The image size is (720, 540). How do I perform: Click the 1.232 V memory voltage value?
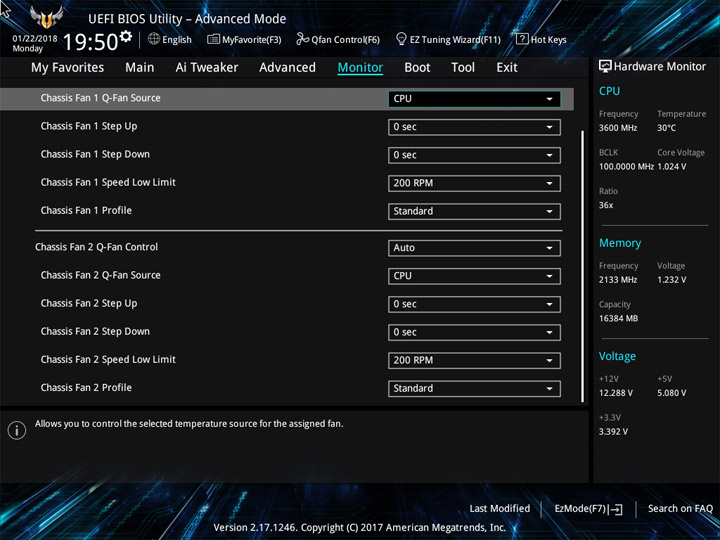point(672,280)
